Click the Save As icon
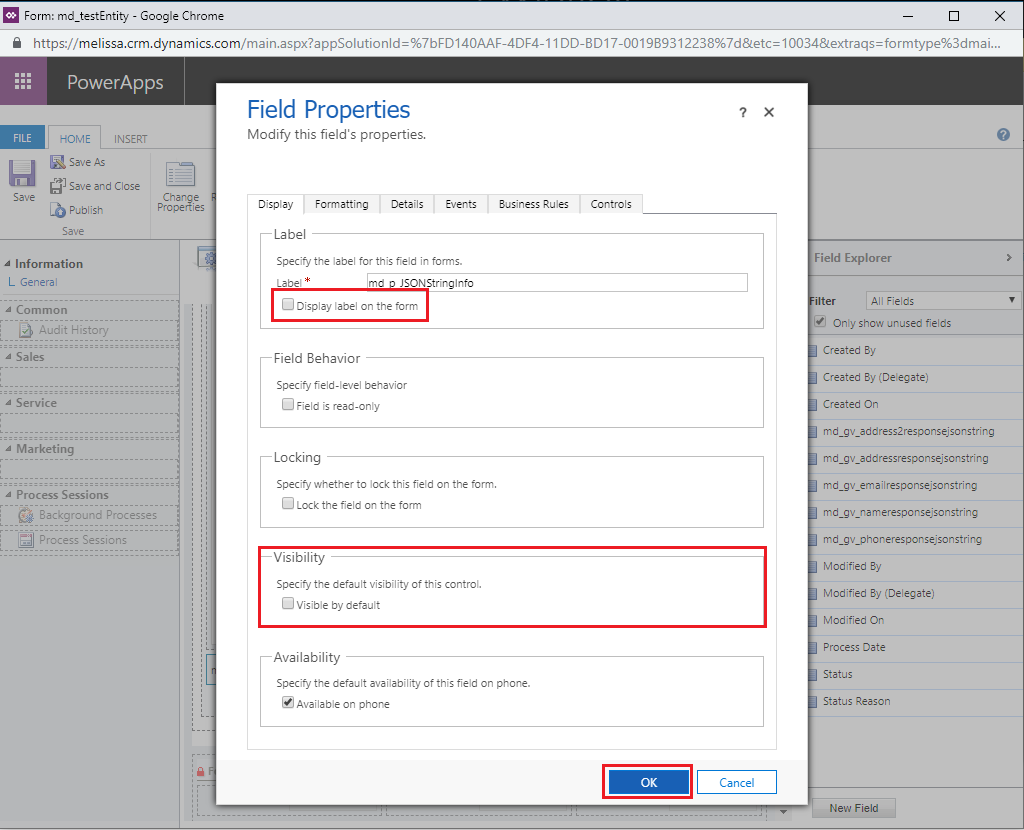Screen dimensions: 1024x830 58,161
